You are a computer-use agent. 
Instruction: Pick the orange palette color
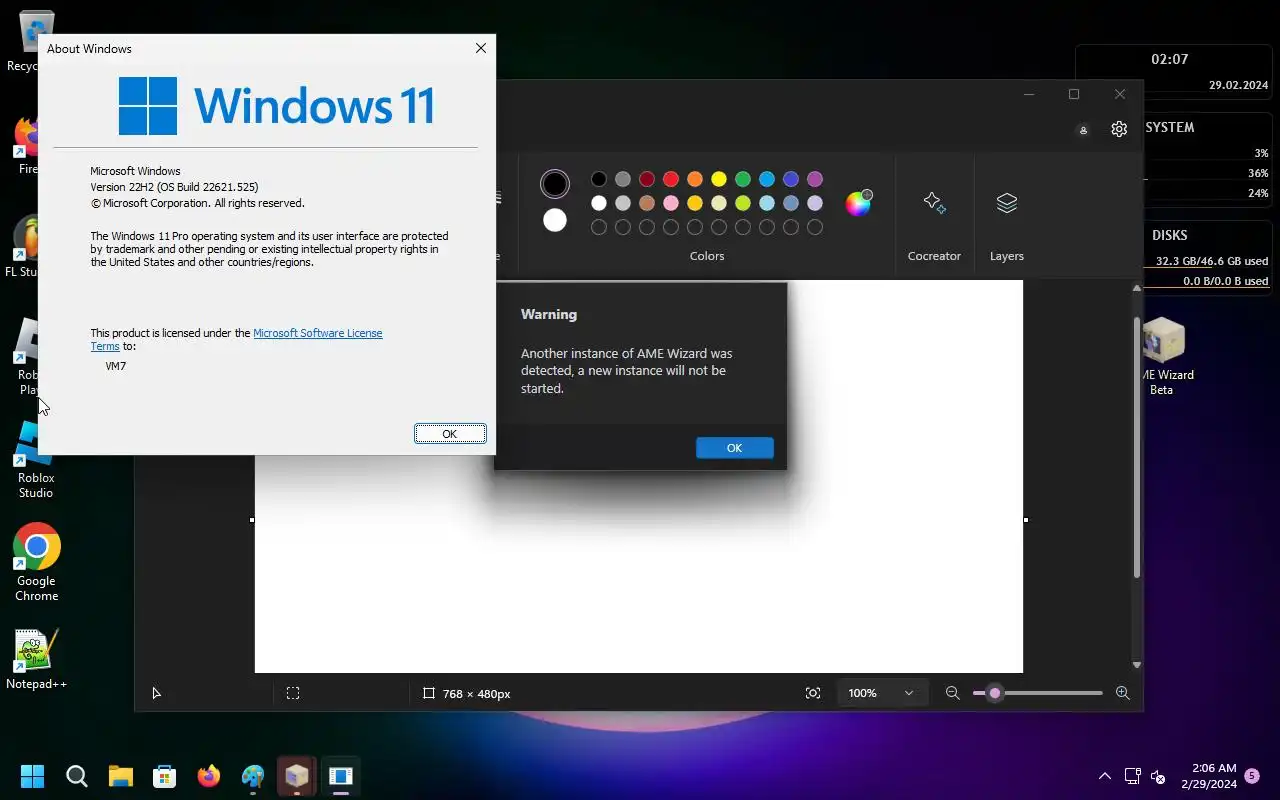[695, 179]
